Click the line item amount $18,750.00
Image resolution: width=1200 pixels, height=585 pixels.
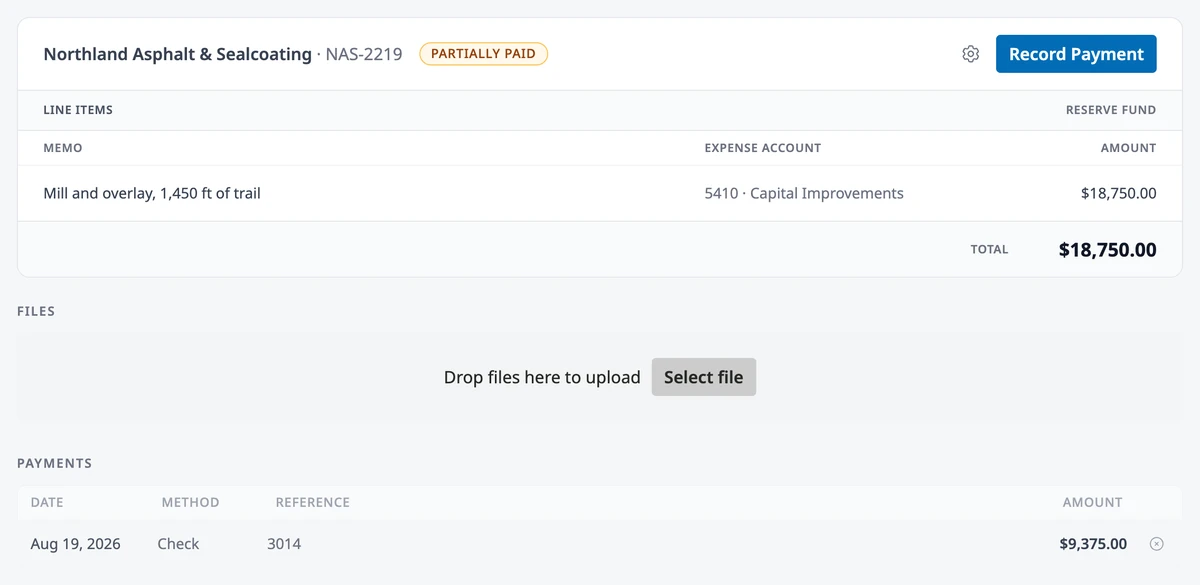click(x=1118, y=193)
